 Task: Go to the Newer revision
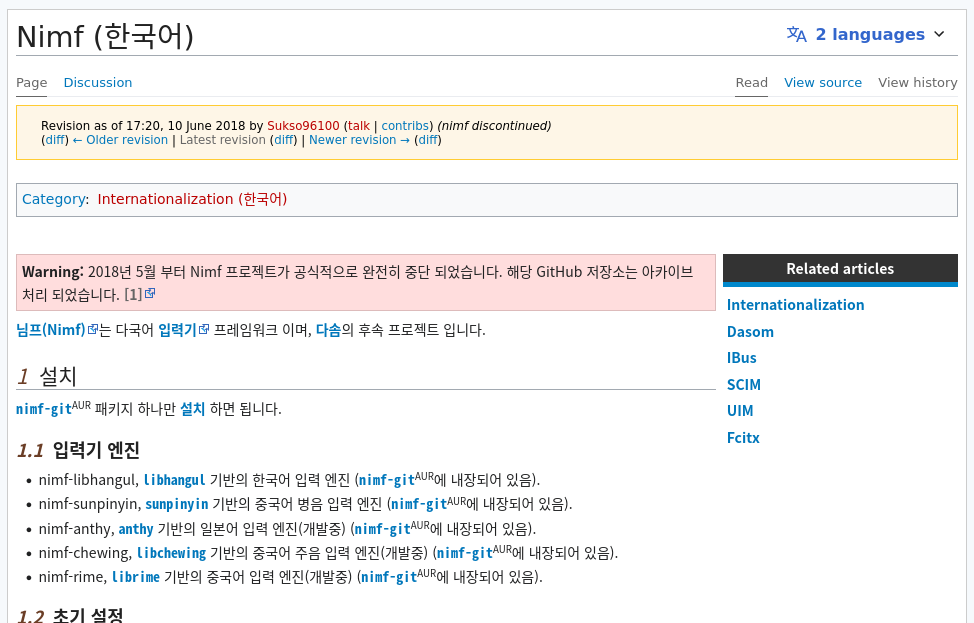(x=359, y=140)
